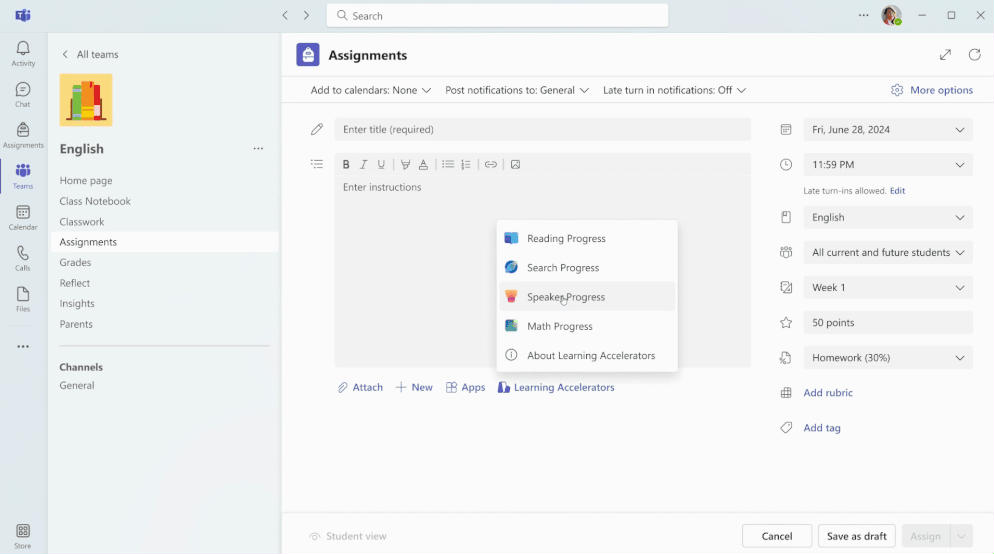Open Activity bell in left rail

tap(23, 54)
